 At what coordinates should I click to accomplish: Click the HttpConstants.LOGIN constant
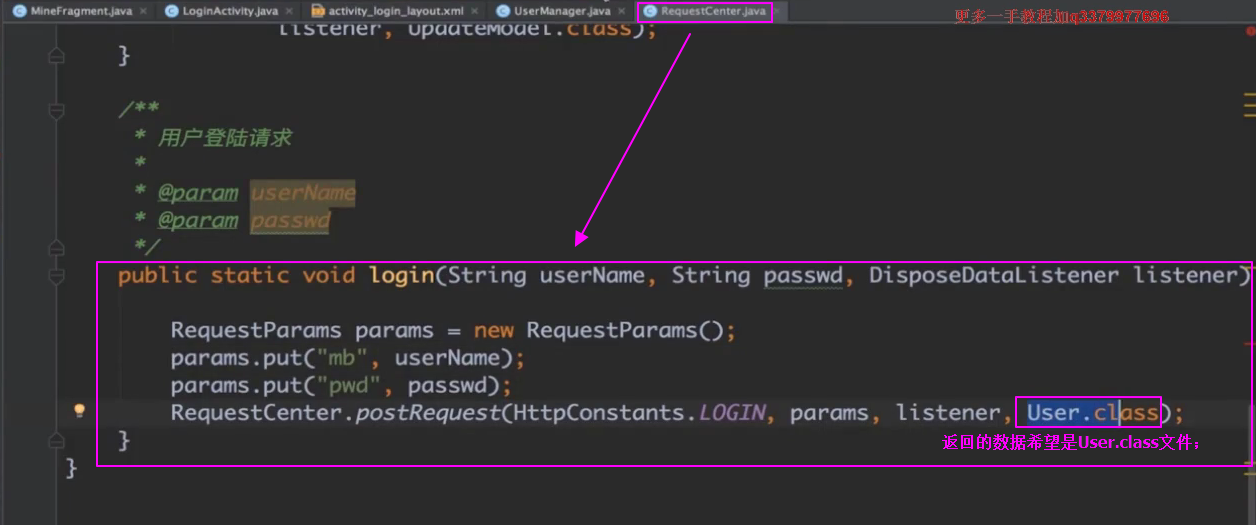(x=639, y=413)
